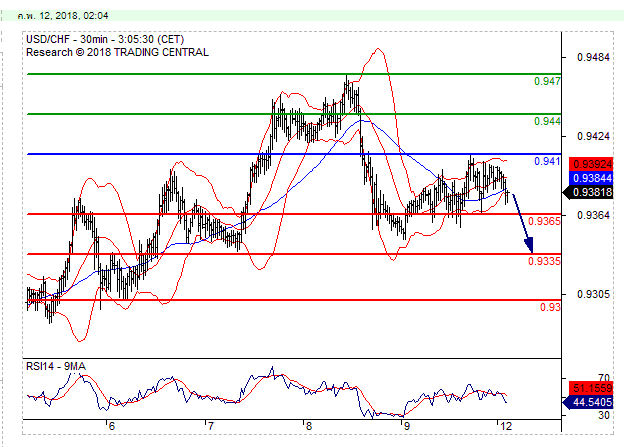Click the red 0.9335 support label
This screenshot has height=447, width=624.
point(544,261)
